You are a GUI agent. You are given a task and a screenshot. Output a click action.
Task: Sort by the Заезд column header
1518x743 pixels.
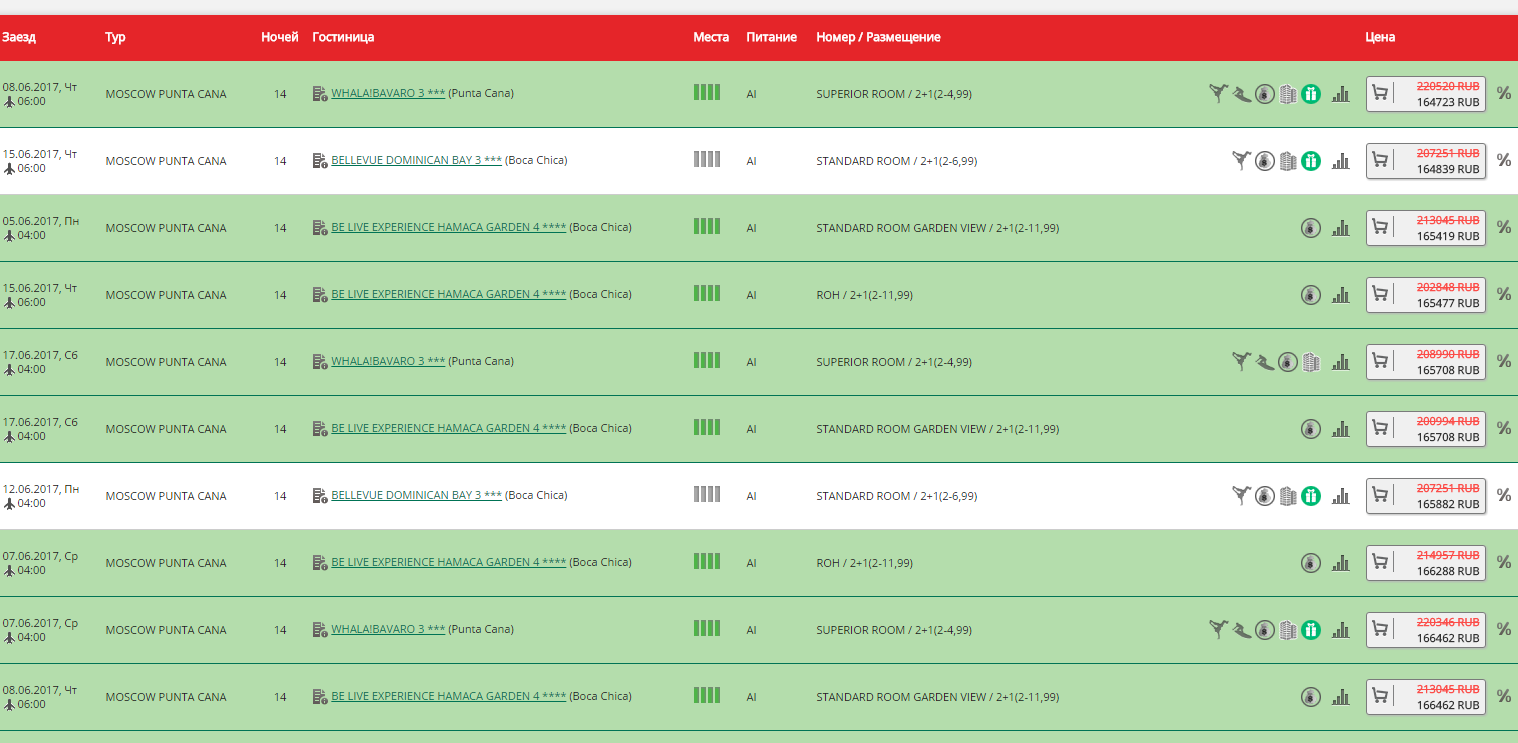(19, 37)
